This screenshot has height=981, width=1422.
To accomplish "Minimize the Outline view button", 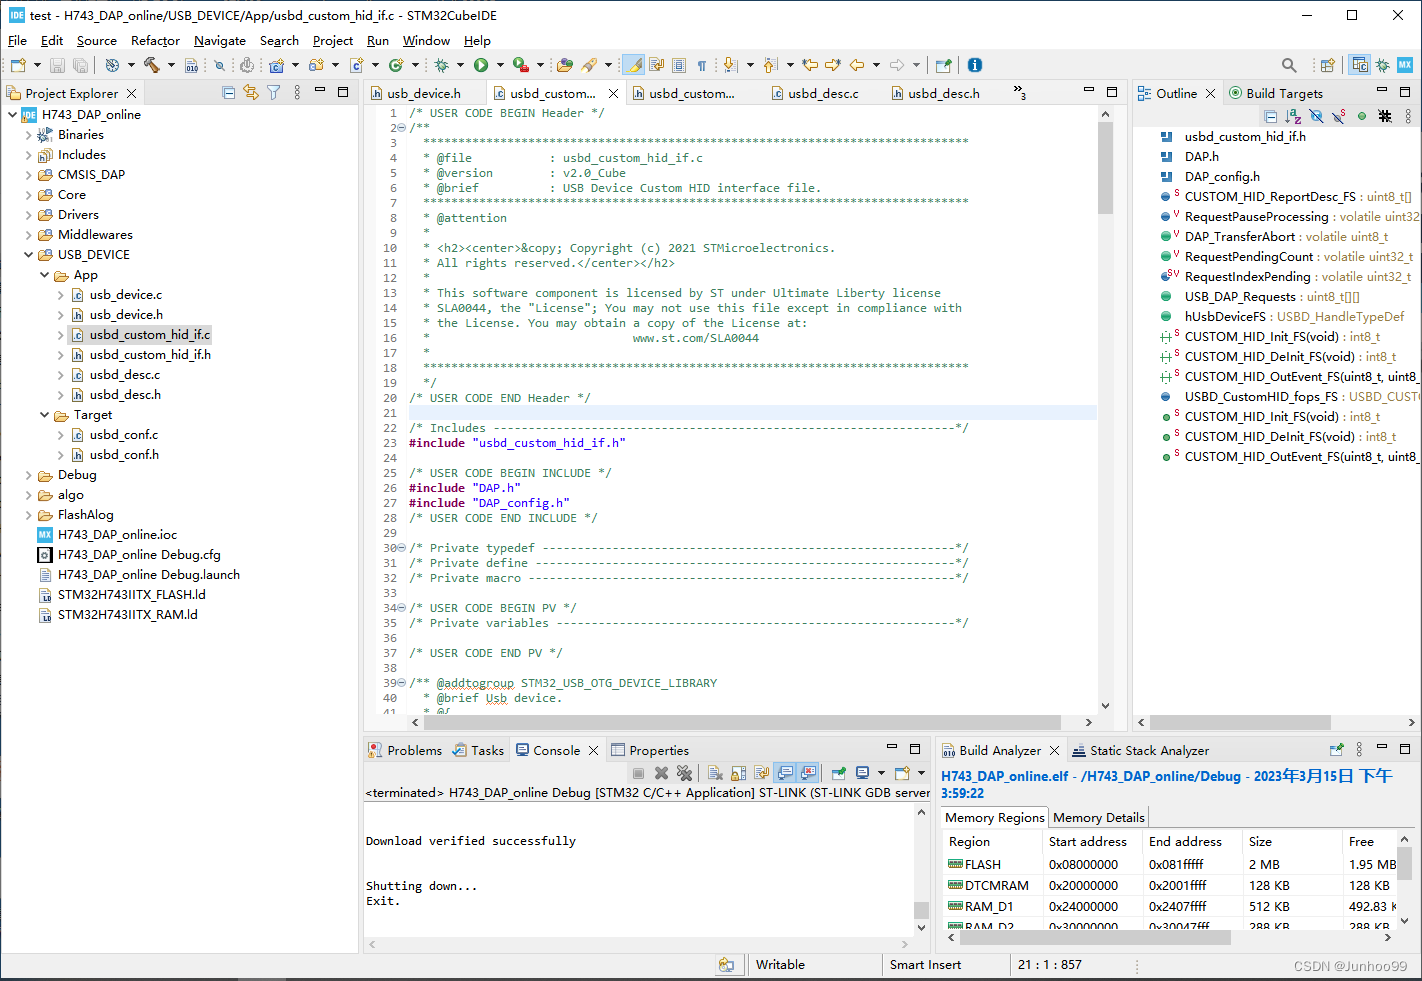I will 1382,91.
